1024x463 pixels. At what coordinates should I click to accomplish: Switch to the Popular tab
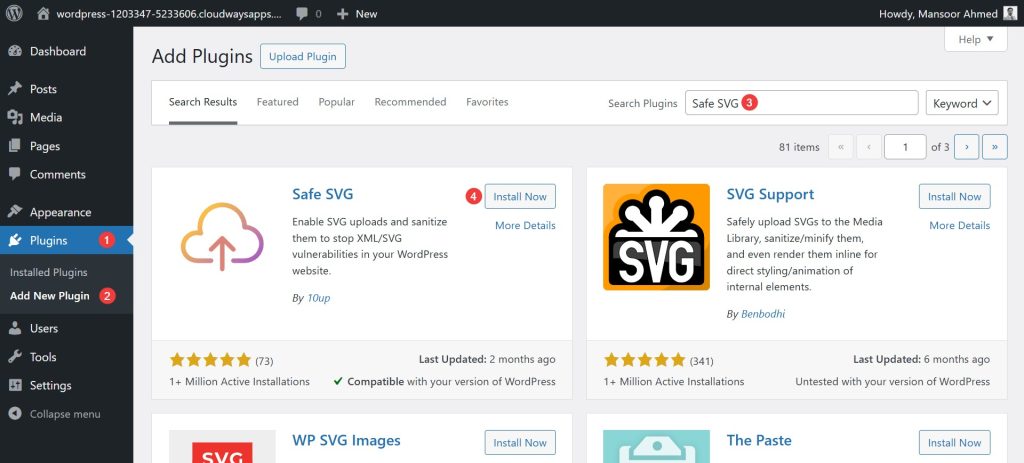336,102
